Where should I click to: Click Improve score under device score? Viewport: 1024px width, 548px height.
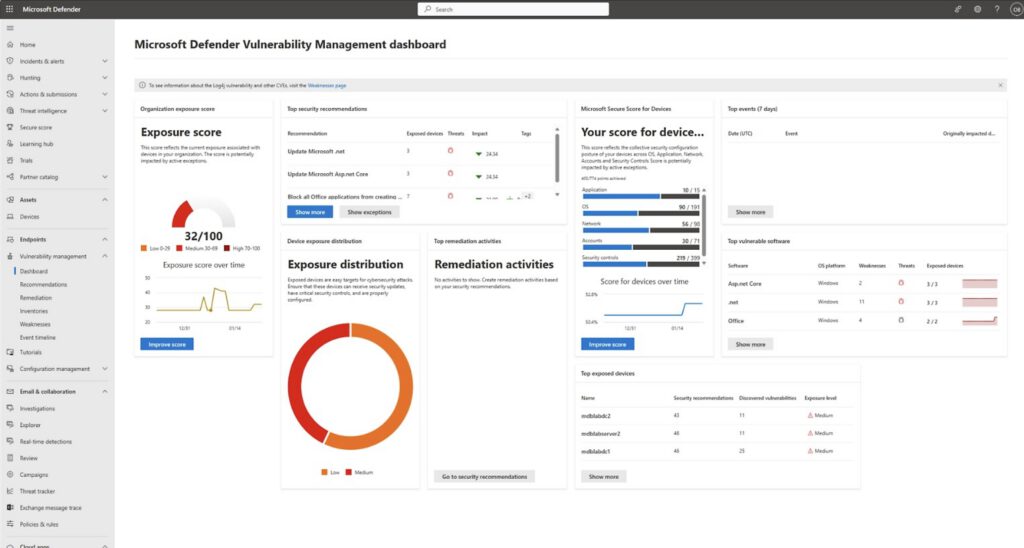[x=607, y=344]
